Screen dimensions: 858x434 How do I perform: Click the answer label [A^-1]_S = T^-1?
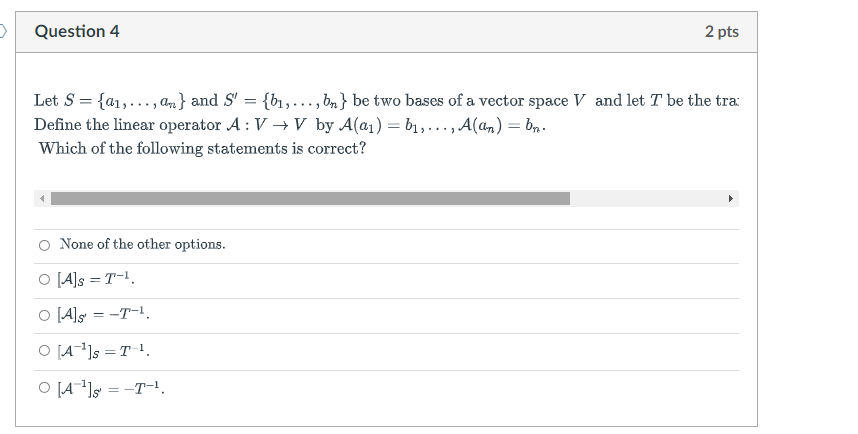[103, 351]
